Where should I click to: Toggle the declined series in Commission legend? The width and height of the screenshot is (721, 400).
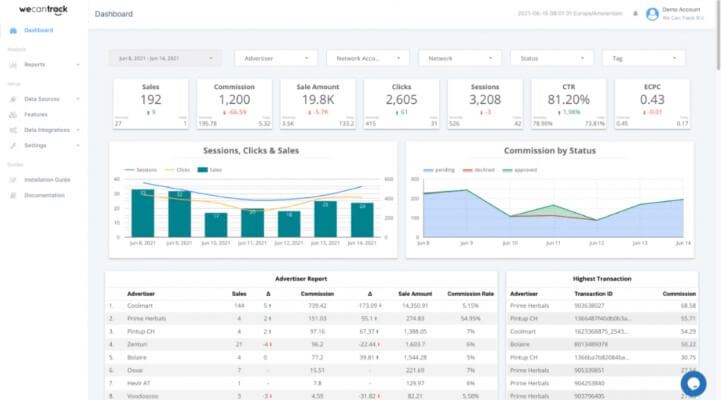(479, 170)
